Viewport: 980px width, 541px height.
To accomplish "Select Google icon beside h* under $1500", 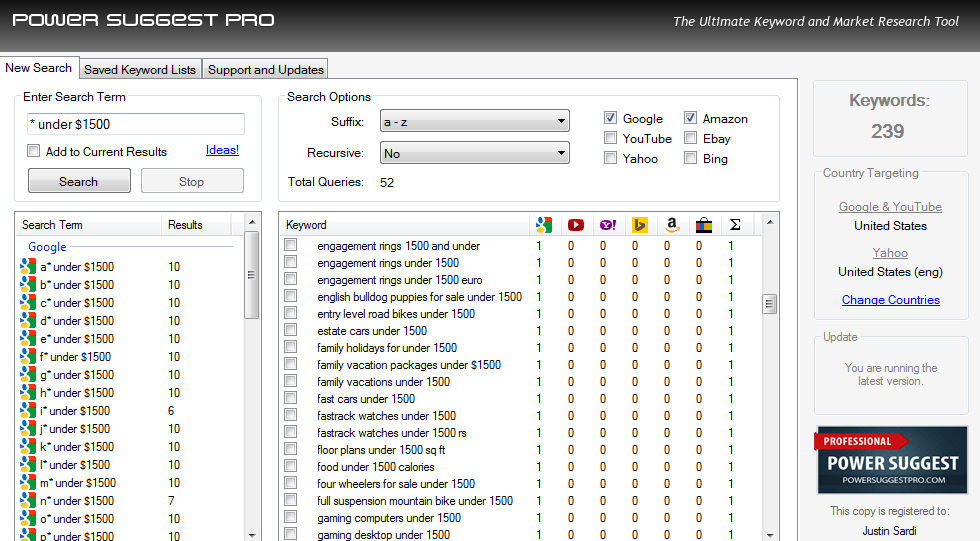I will [28, 393].
